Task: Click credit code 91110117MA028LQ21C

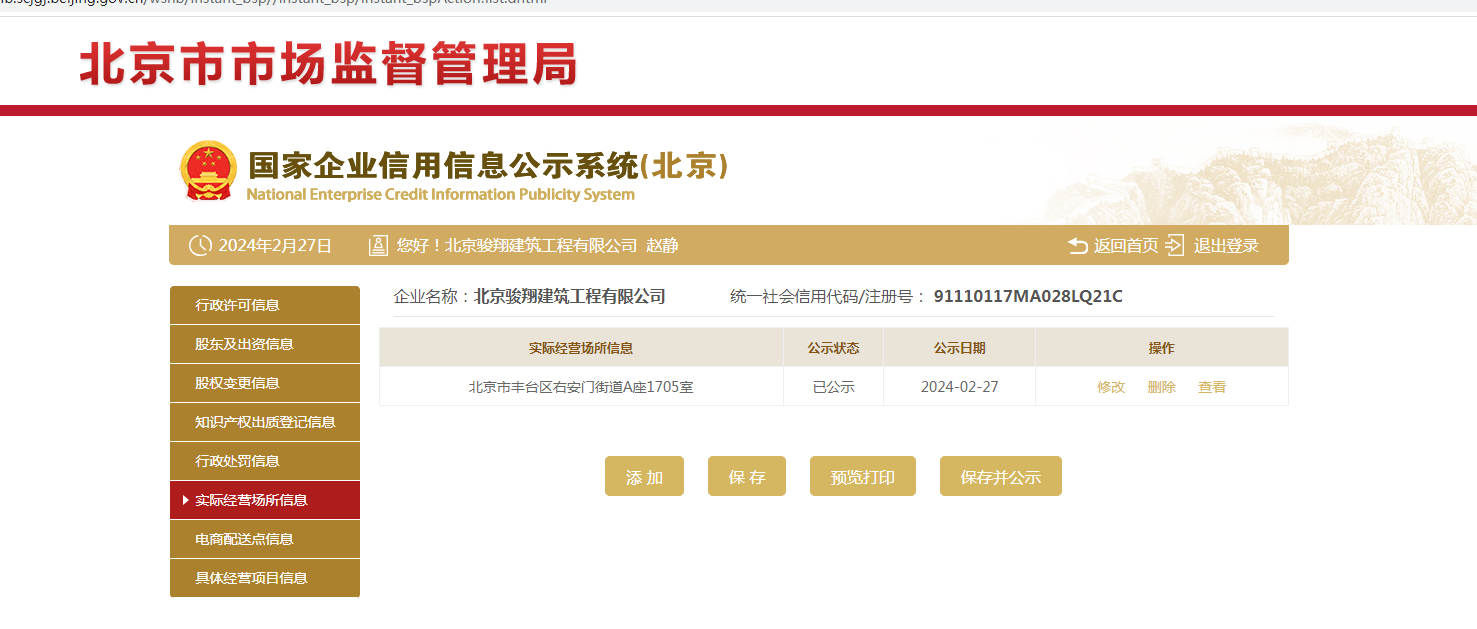Action: click(x=1028, y=296)
